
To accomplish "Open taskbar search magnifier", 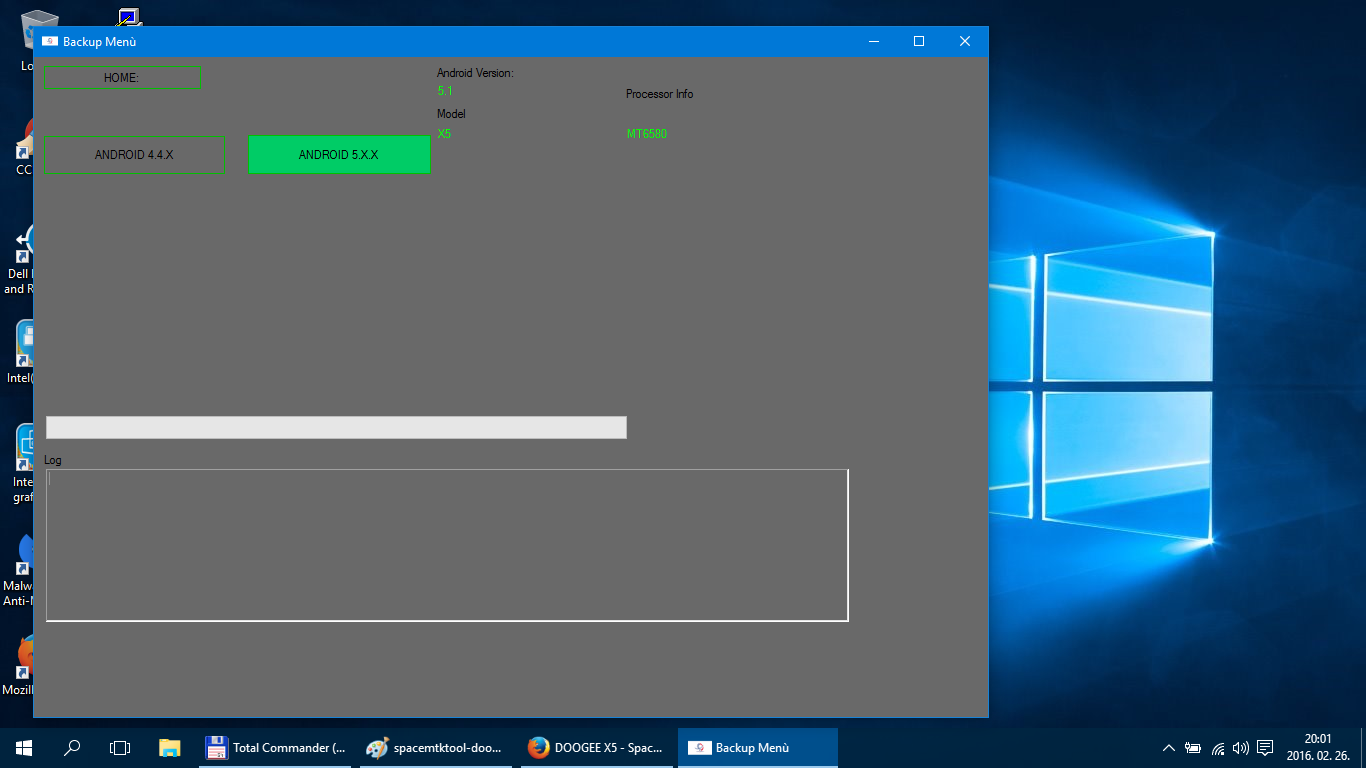I will [72, 747].
